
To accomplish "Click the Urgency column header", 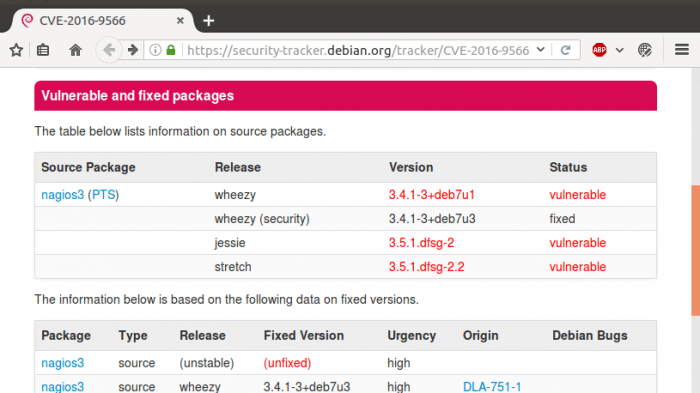I will click(411, 335).
